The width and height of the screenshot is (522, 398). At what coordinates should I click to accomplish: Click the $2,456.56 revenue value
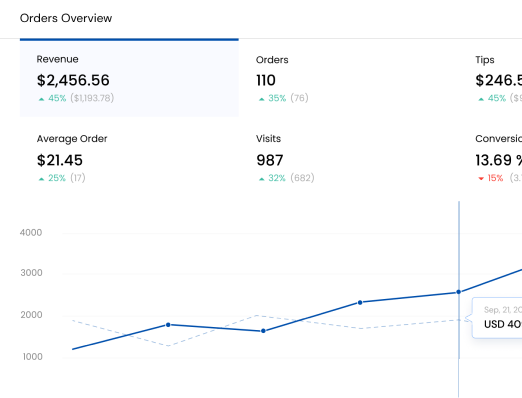pyautogui.click(x=73, y=80)
